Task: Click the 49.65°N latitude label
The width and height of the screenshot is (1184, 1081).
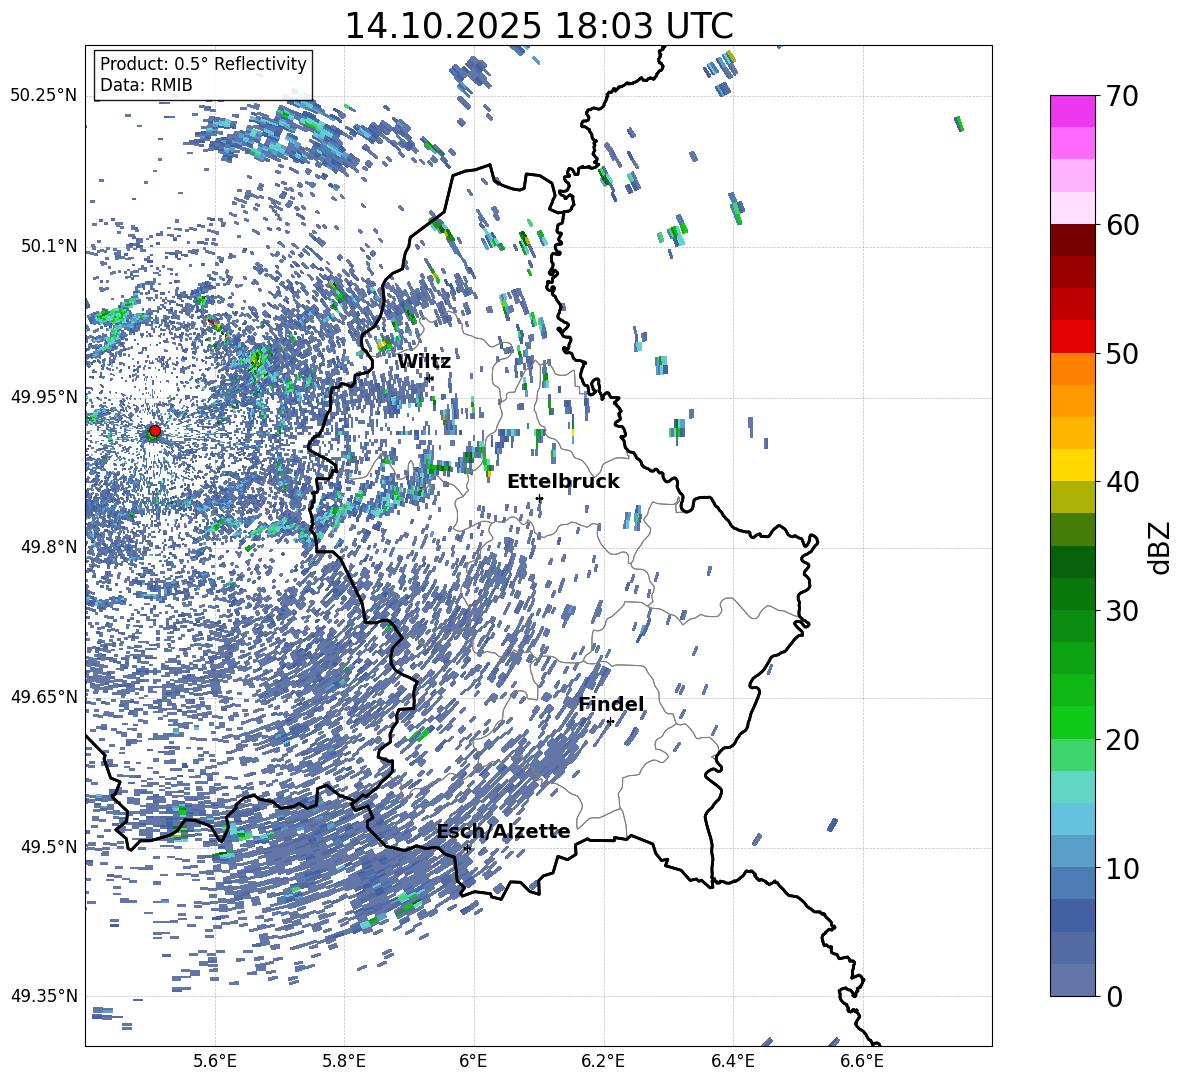Action: [x=44, y=697]
